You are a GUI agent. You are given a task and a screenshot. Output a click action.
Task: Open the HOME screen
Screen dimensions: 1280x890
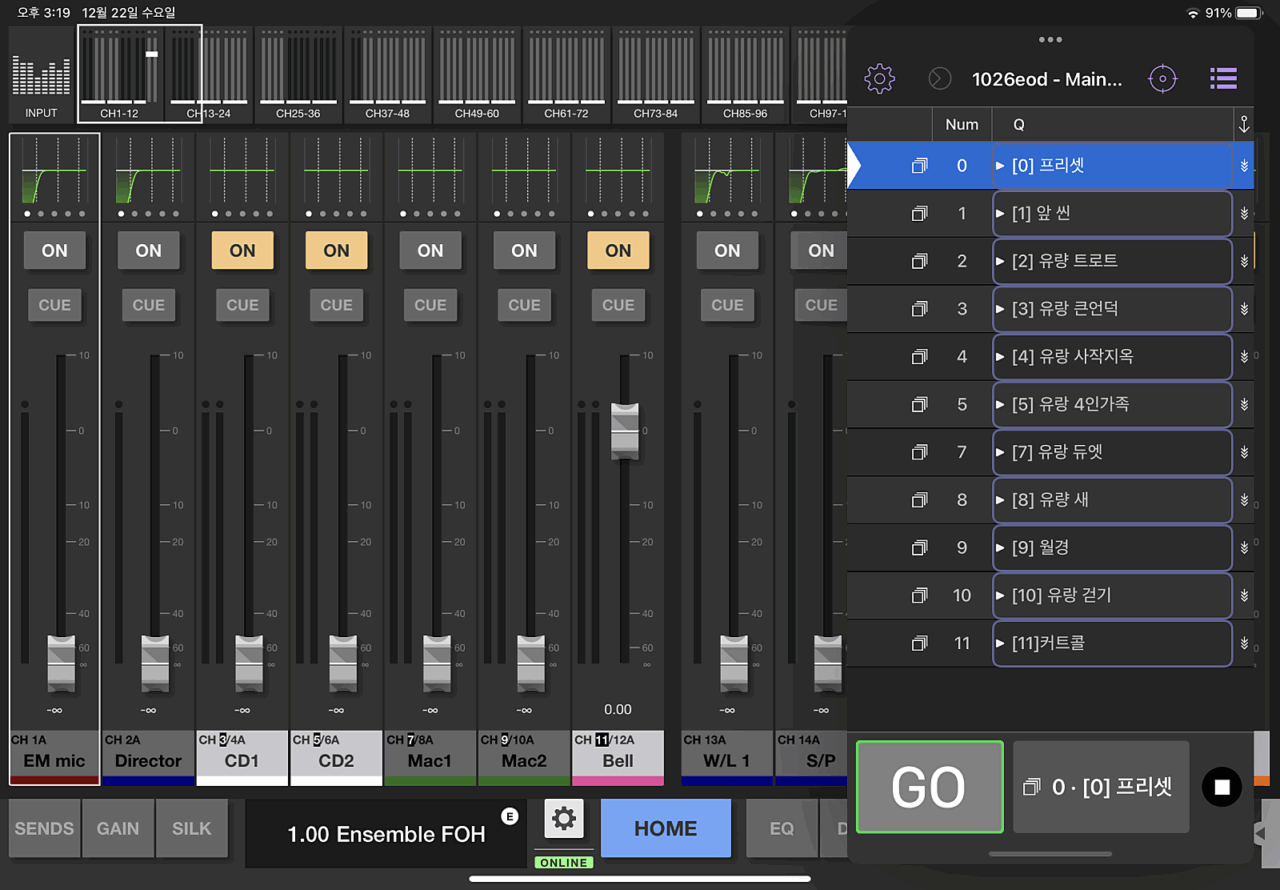click(666, 828)
